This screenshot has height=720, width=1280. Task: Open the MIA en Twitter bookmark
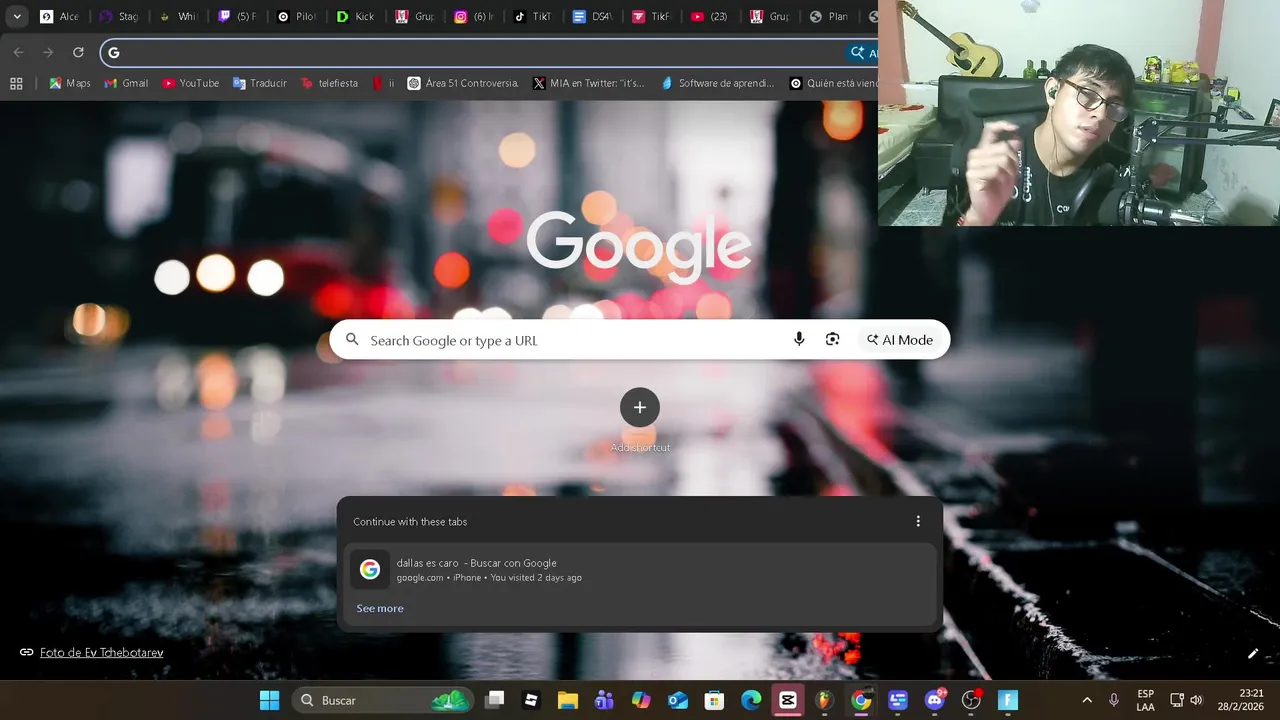coord(589,83)
